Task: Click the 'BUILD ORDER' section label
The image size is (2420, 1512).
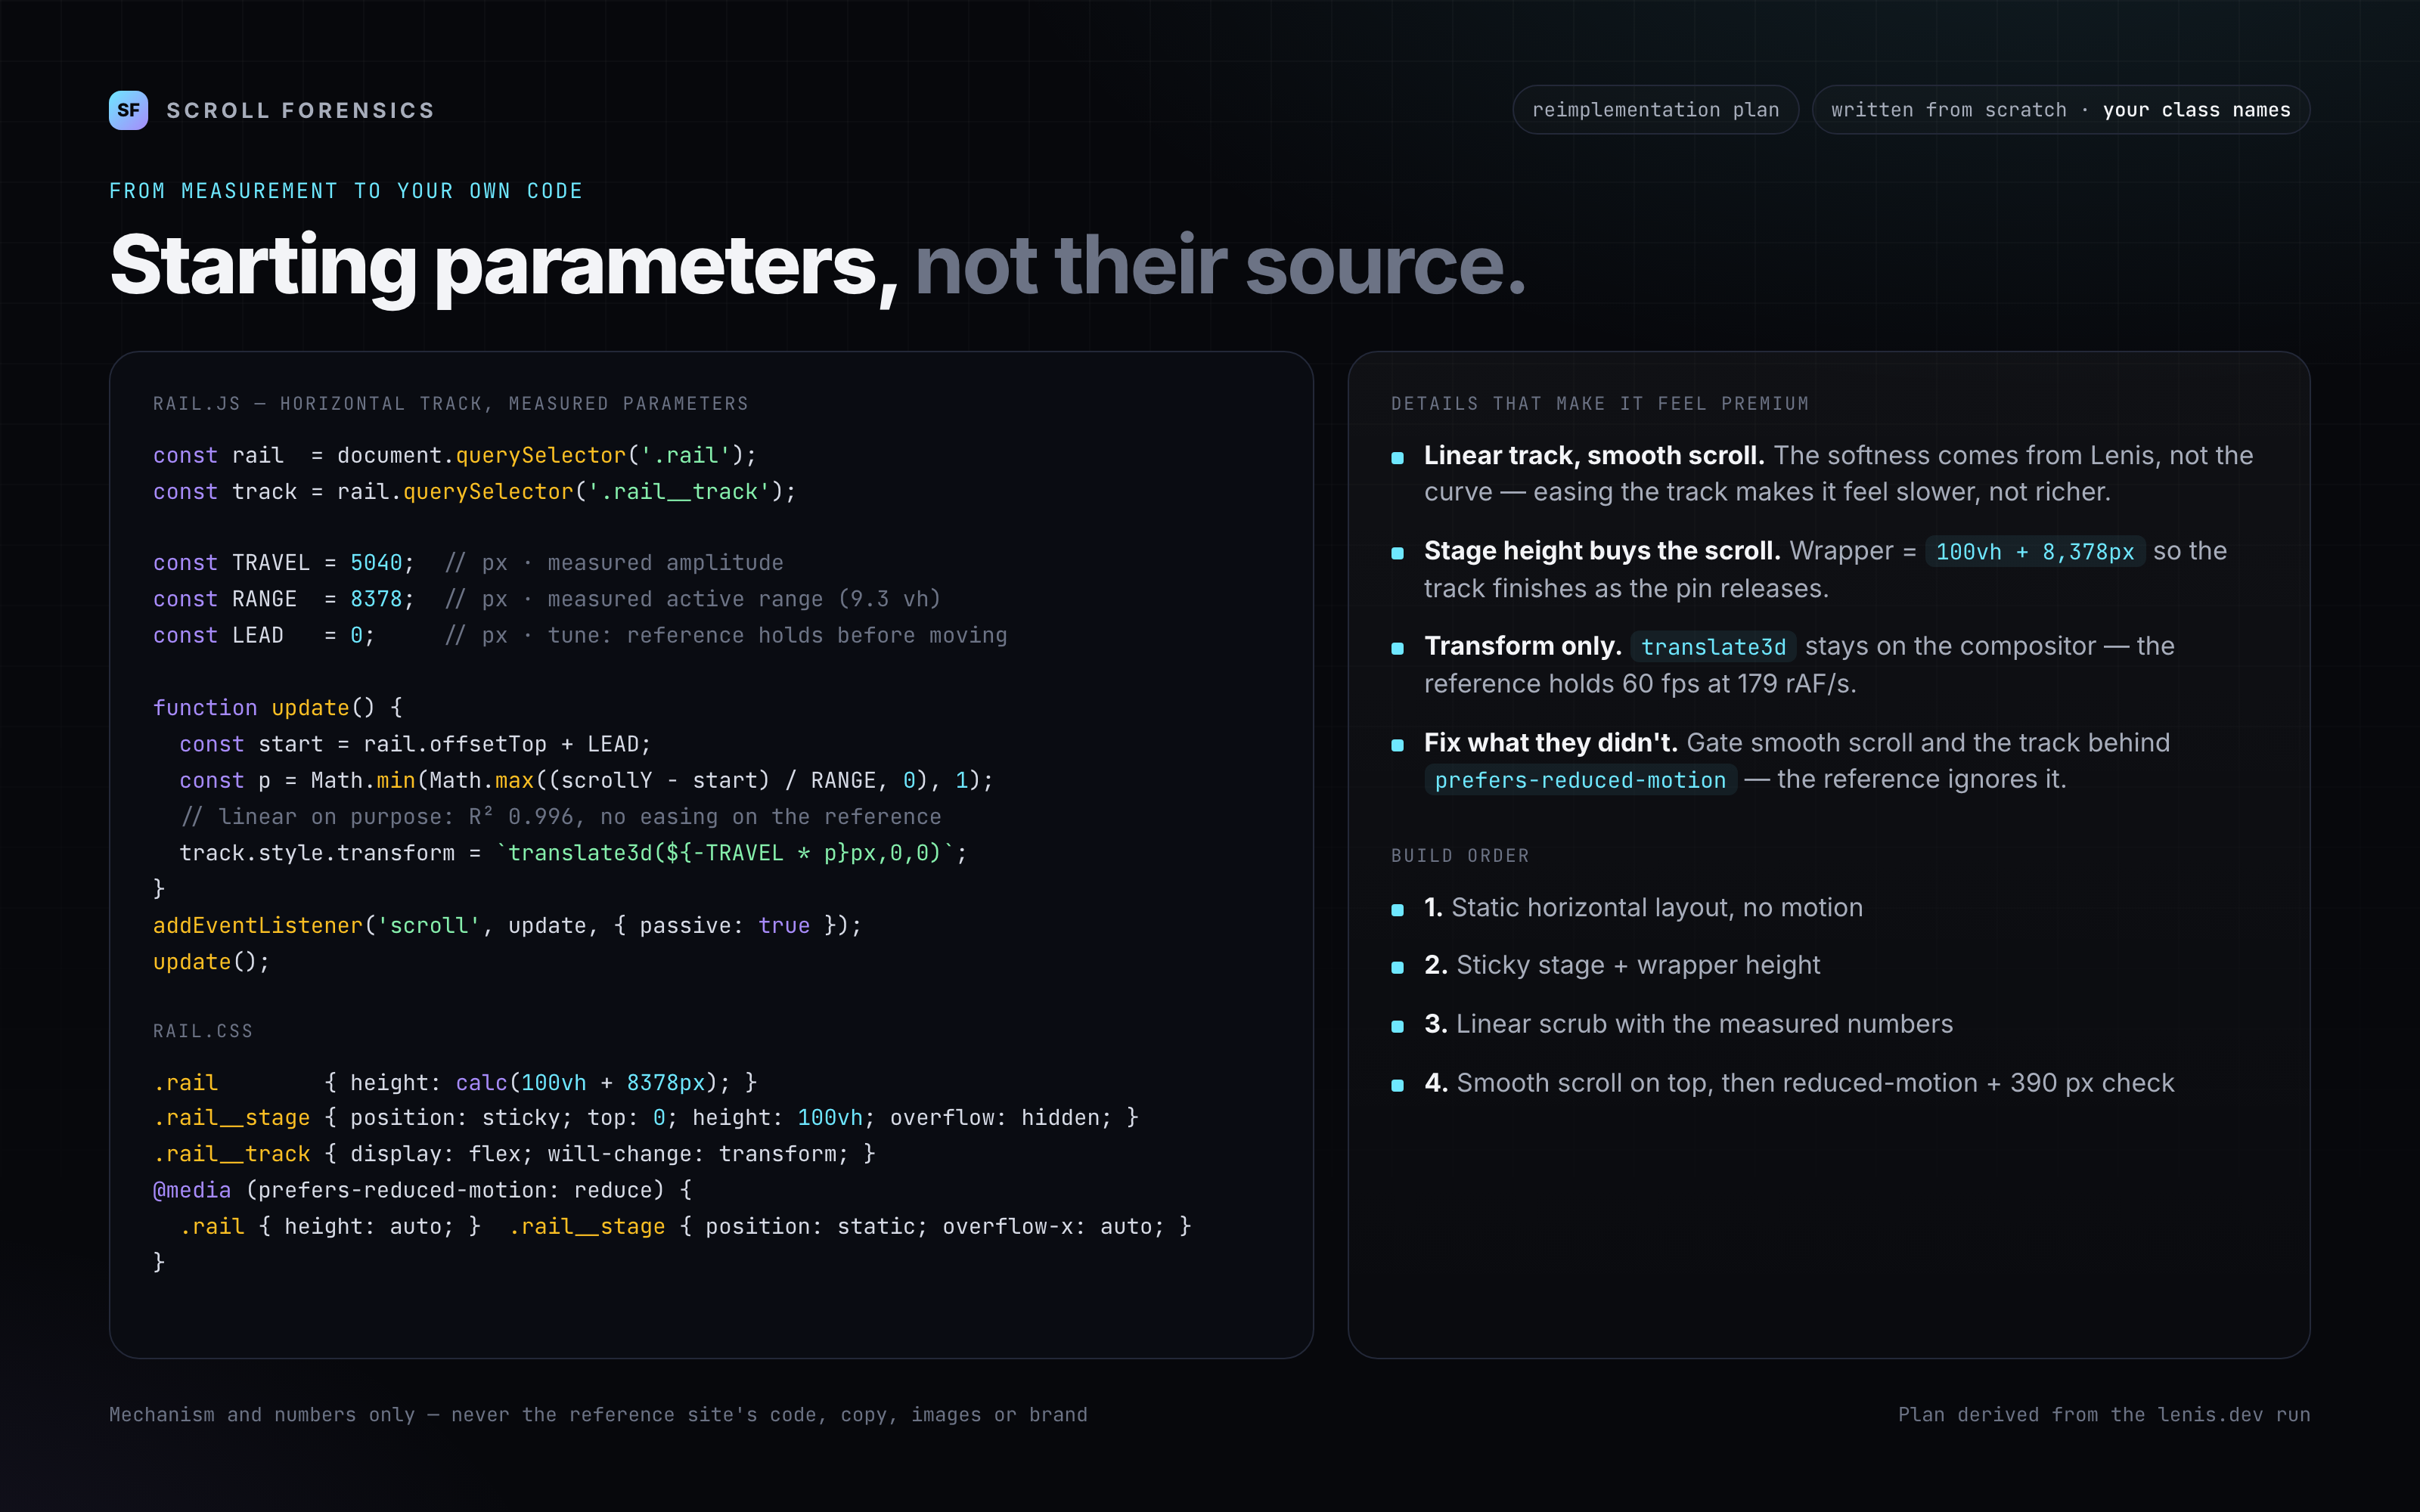Action: tap(1460, 856)
